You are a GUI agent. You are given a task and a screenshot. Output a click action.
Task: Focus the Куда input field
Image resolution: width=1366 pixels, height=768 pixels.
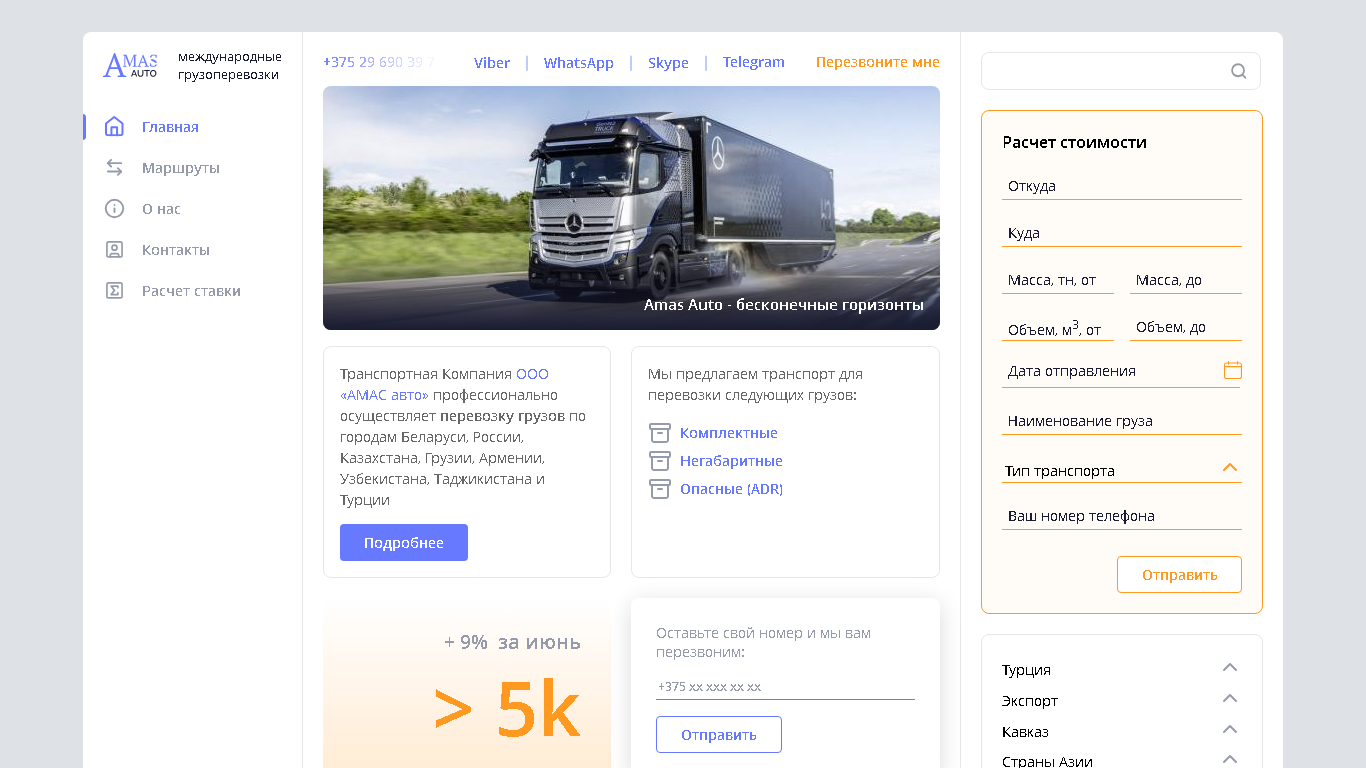(x=1122, y=233)
